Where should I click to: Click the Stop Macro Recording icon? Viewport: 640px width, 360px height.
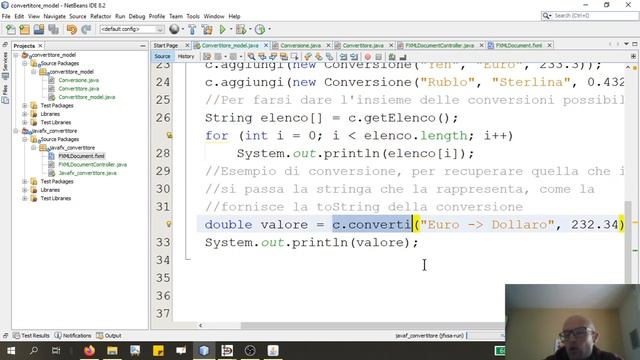click(378, 57)
